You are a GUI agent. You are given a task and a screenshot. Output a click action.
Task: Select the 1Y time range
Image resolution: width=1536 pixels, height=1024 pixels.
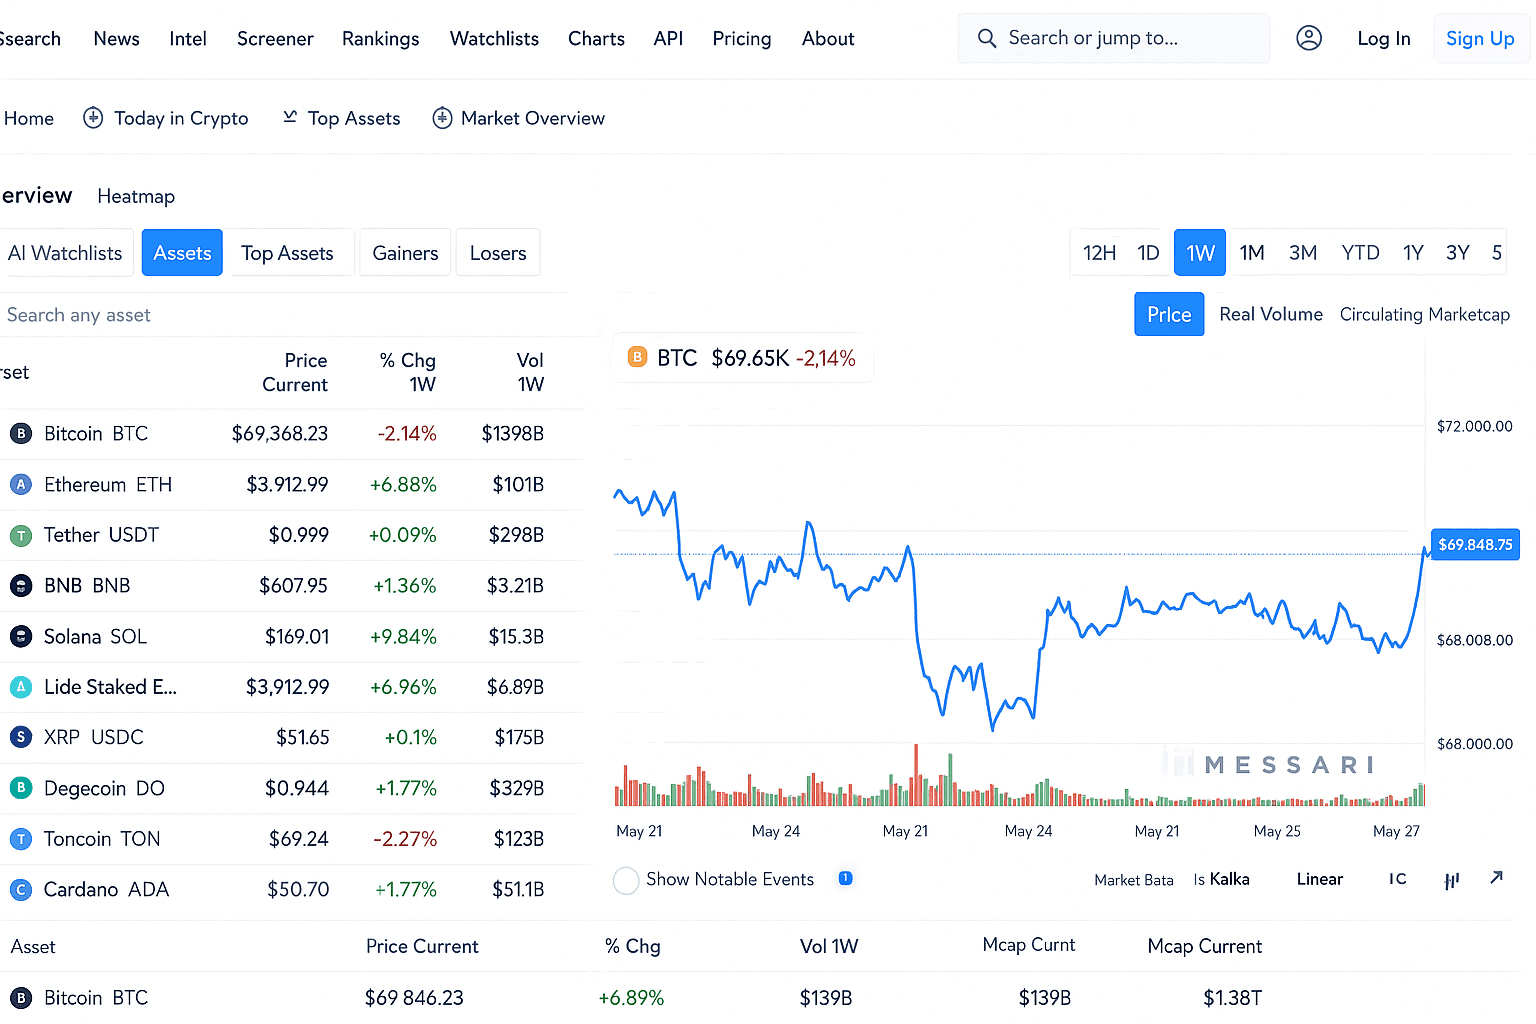pos(1413,253)
